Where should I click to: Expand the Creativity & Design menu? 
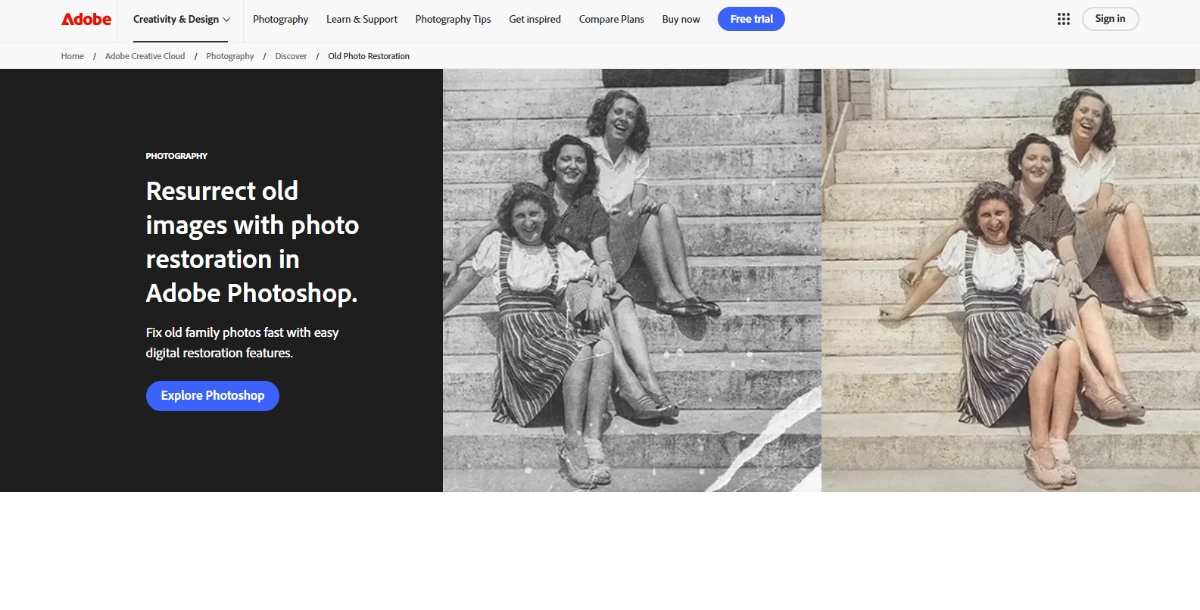pos(182,19)
